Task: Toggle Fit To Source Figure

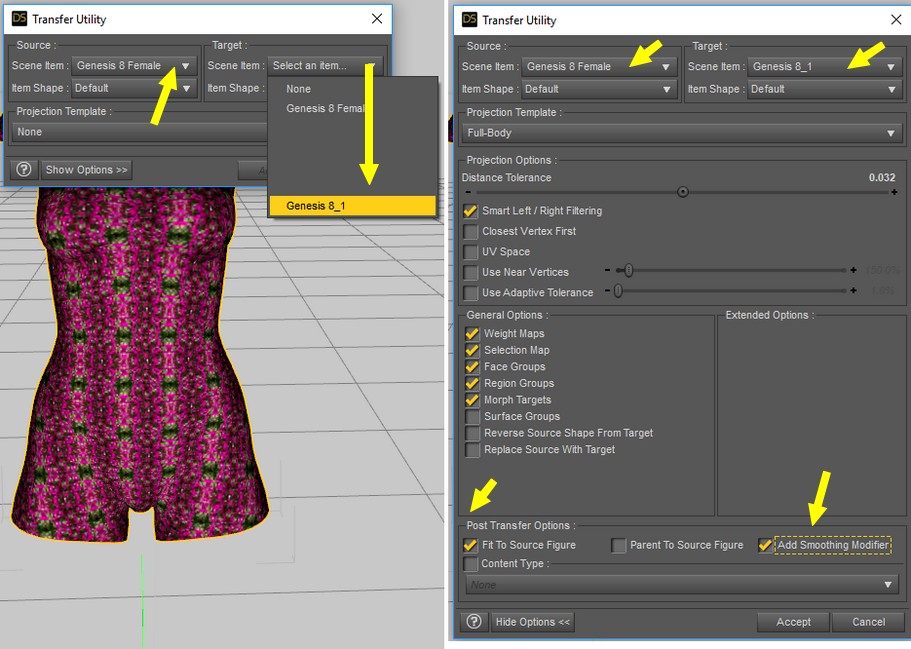Action: [470, 545]
